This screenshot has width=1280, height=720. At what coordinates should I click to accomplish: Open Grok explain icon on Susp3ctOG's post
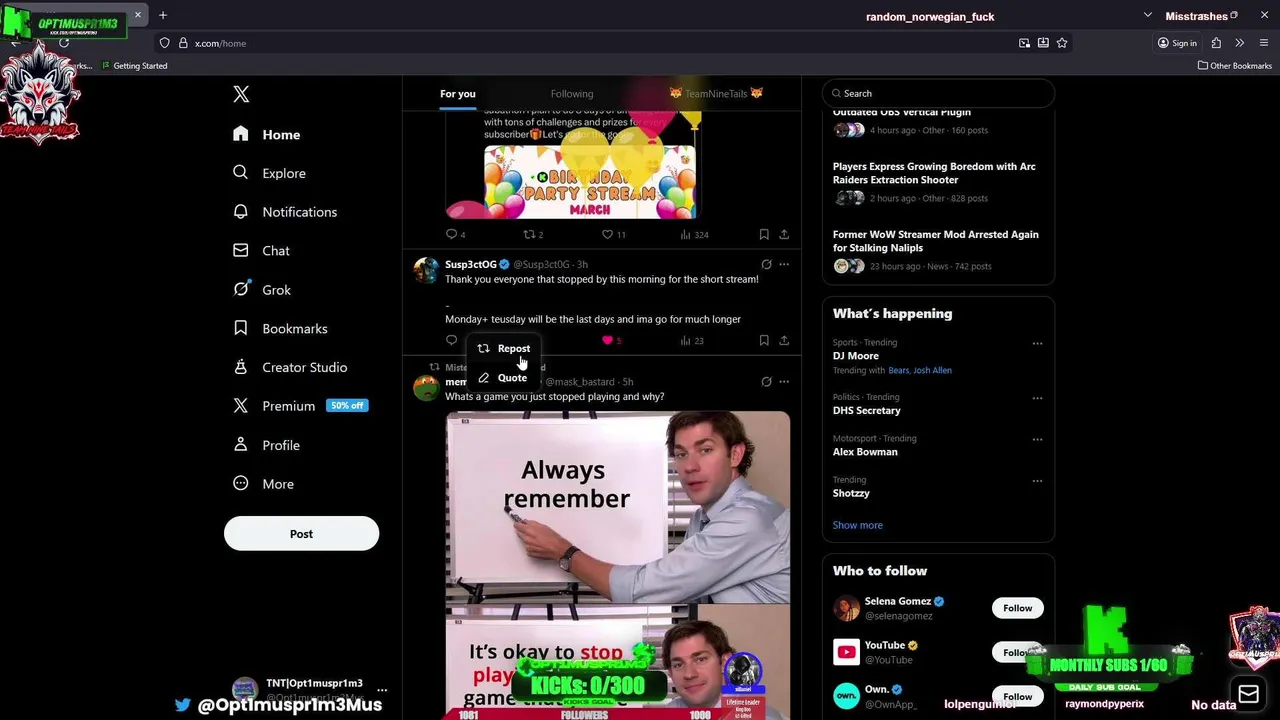click(766, 265)
